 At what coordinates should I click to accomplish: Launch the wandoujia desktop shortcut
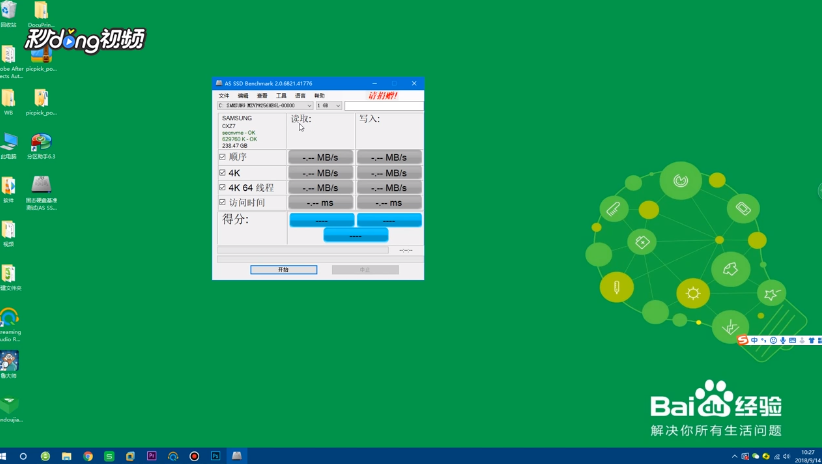[x=9, y=409]
